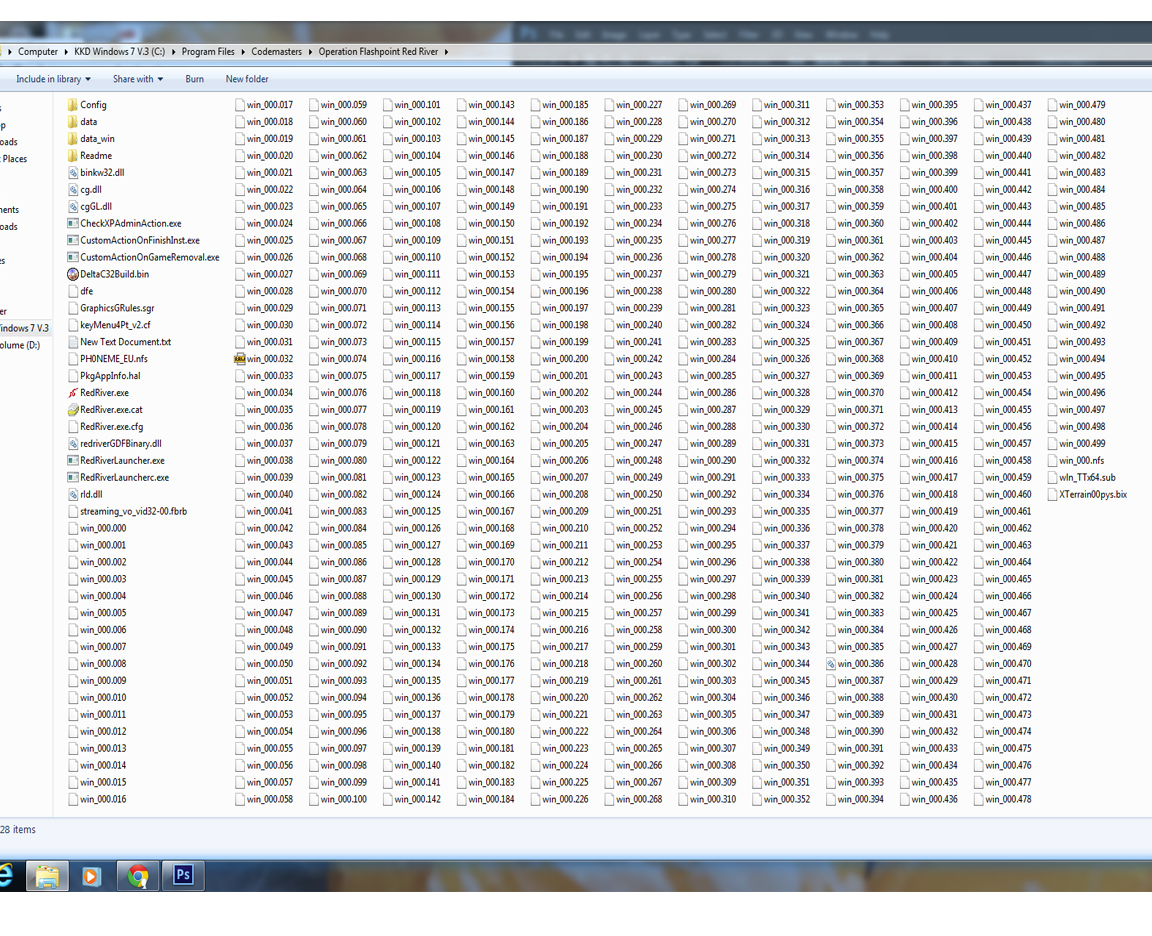Create a New folder from toolbar

tap(246, 79)
